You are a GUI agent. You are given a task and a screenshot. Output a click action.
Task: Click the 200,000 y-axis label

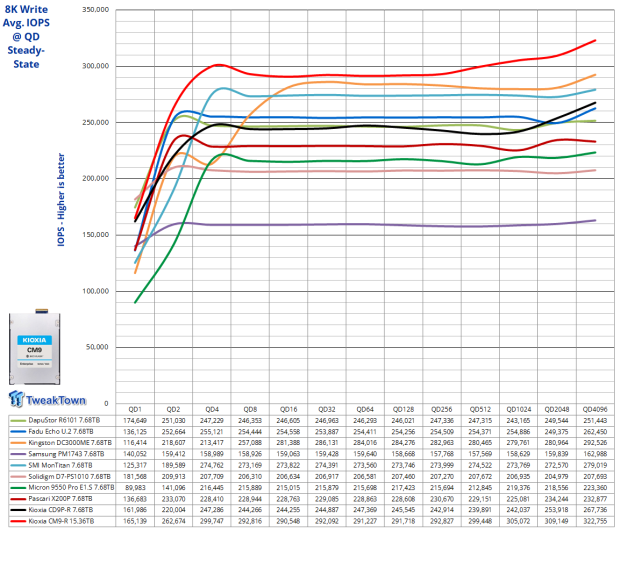pyautogui.click(x=96, y=178)
